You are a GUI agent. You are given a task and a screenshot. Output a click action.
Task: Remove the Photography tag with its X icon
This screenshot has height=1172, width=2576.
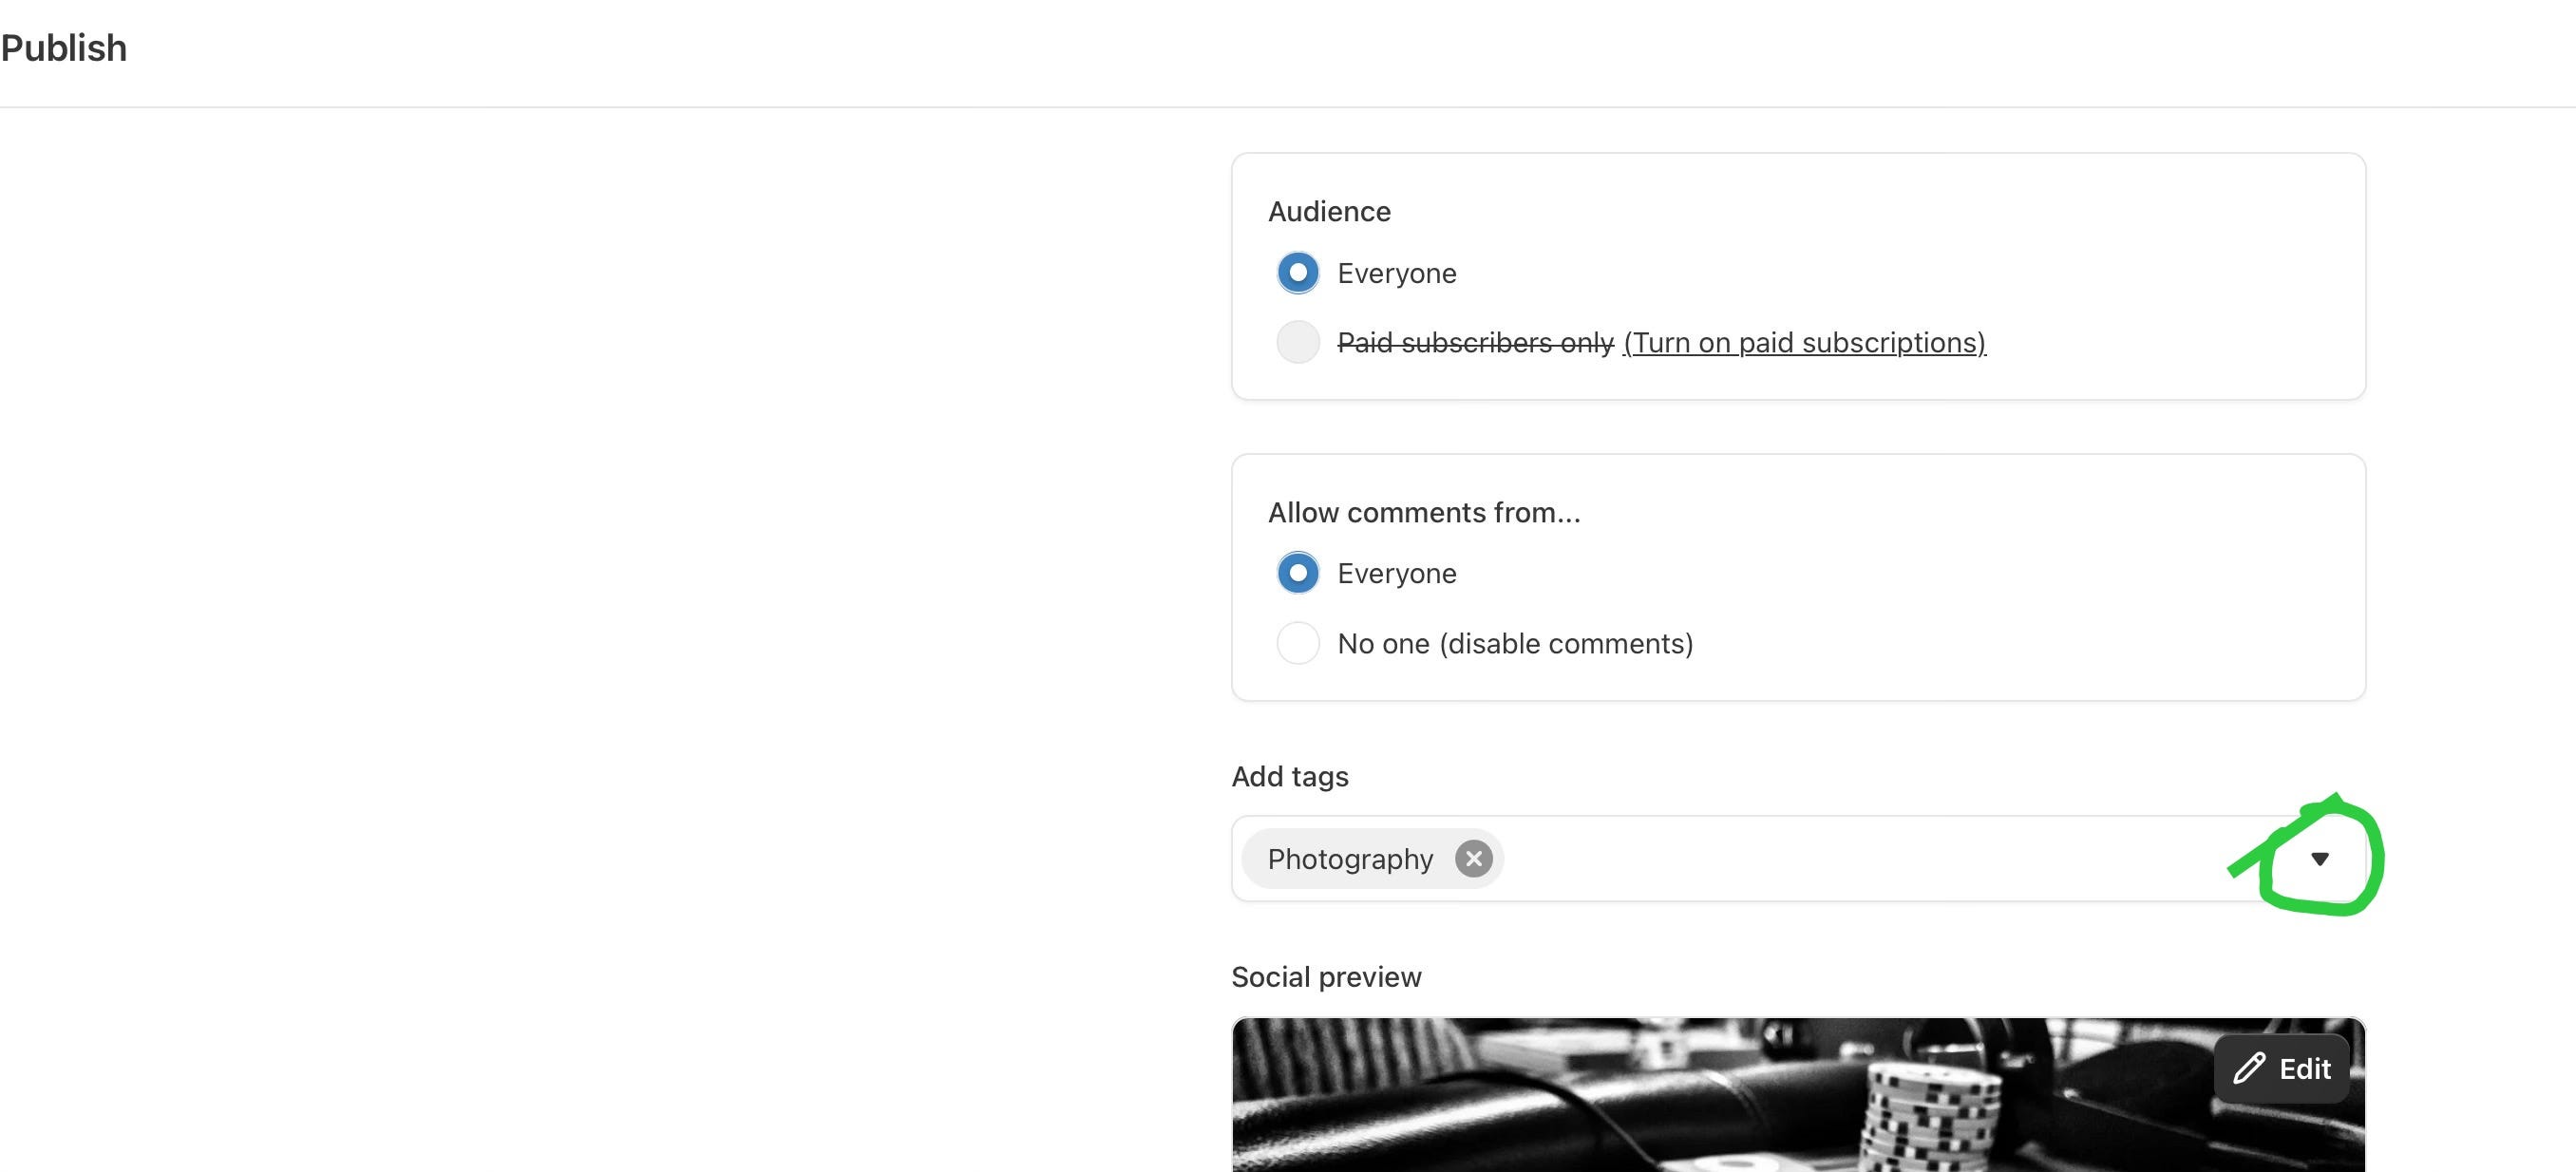click(1473, 859)
